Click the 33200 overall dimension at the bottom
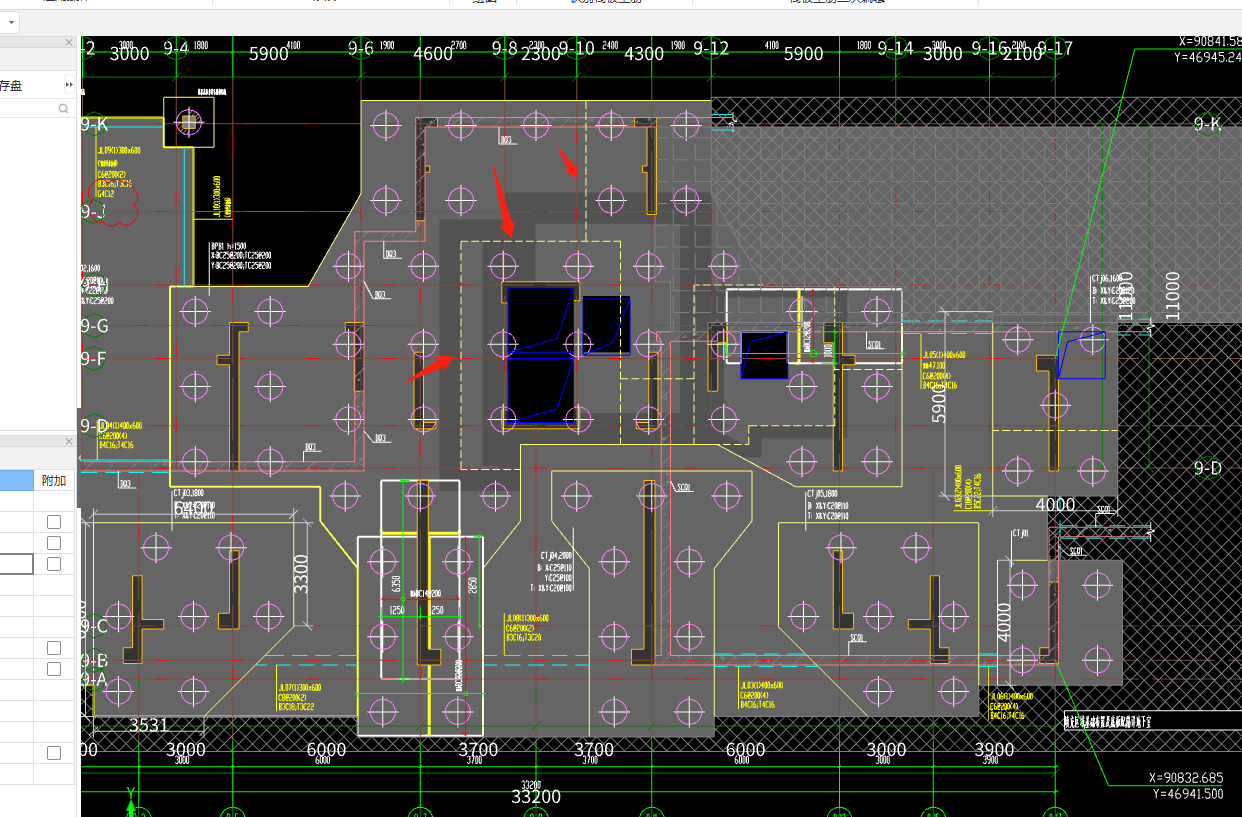 click(x=536, y=797)
